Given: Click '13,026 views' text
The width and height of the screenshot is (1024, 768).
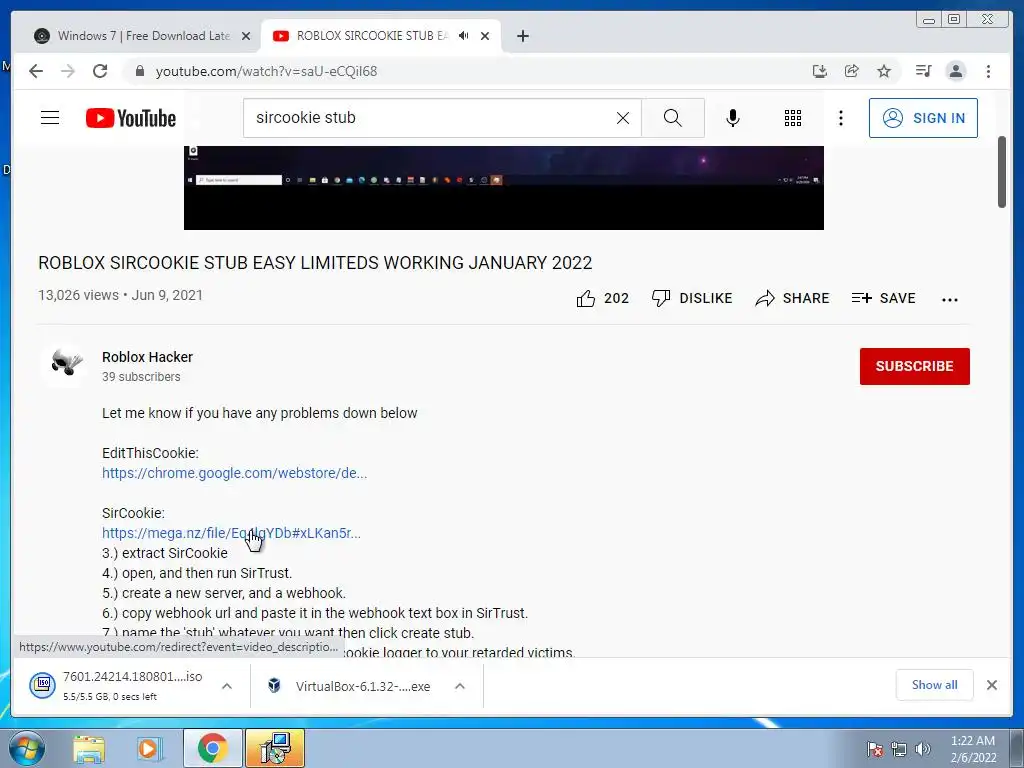Looking at the screenshot, I should tap(78, 295).
